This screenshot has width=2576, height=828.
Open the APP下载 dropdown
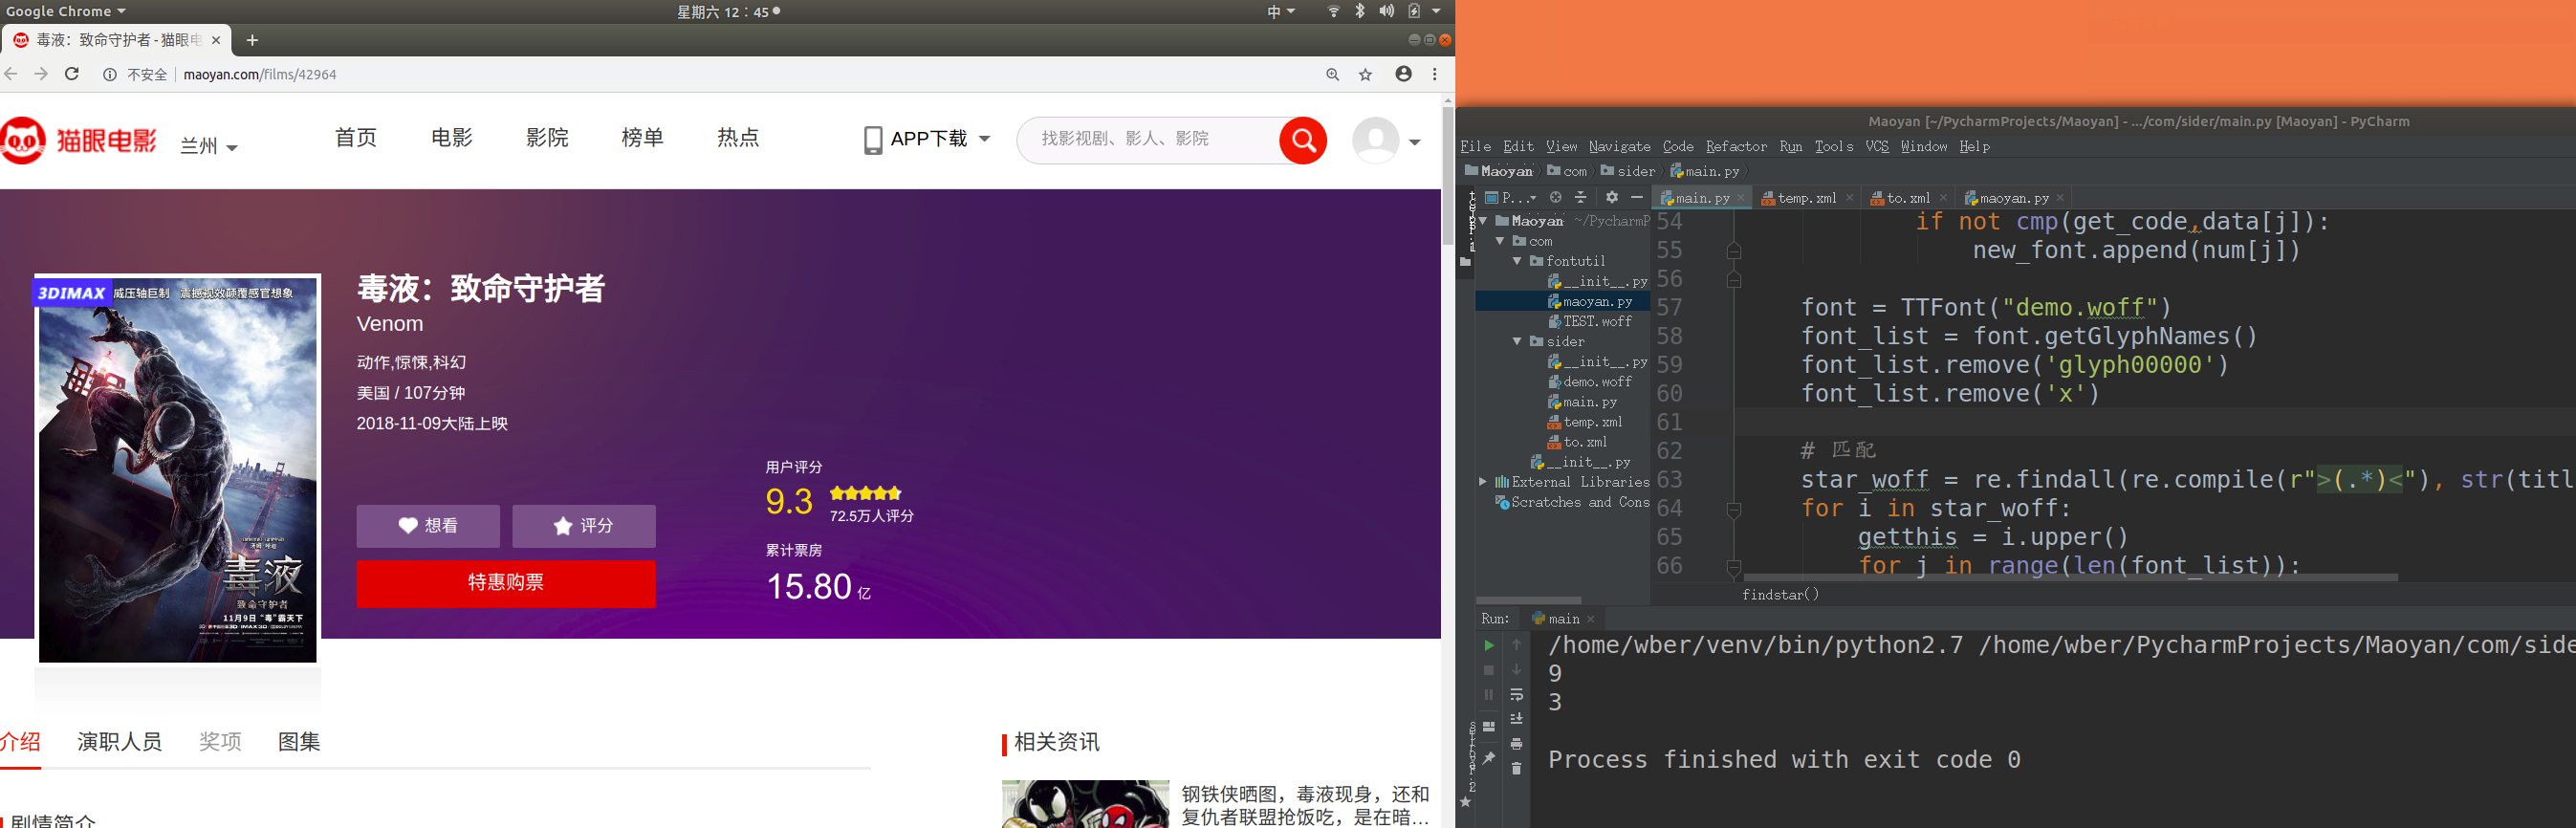click(x=927, y=139)
